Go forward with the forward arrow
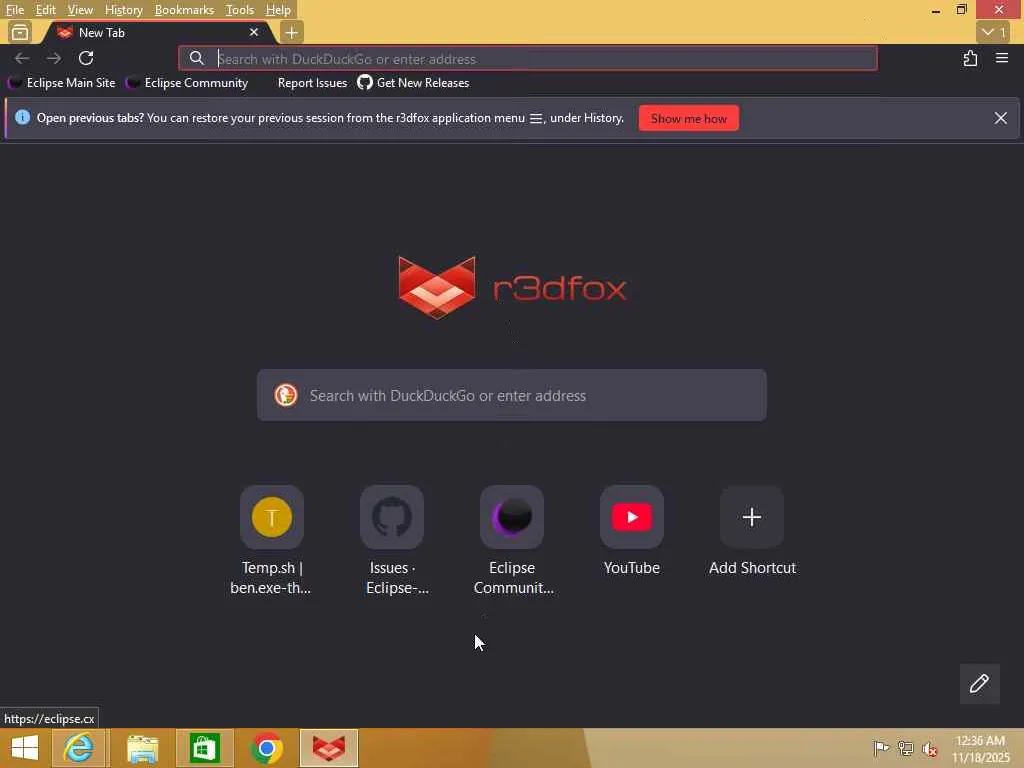 pyautogui.click(x=54, y=58)
